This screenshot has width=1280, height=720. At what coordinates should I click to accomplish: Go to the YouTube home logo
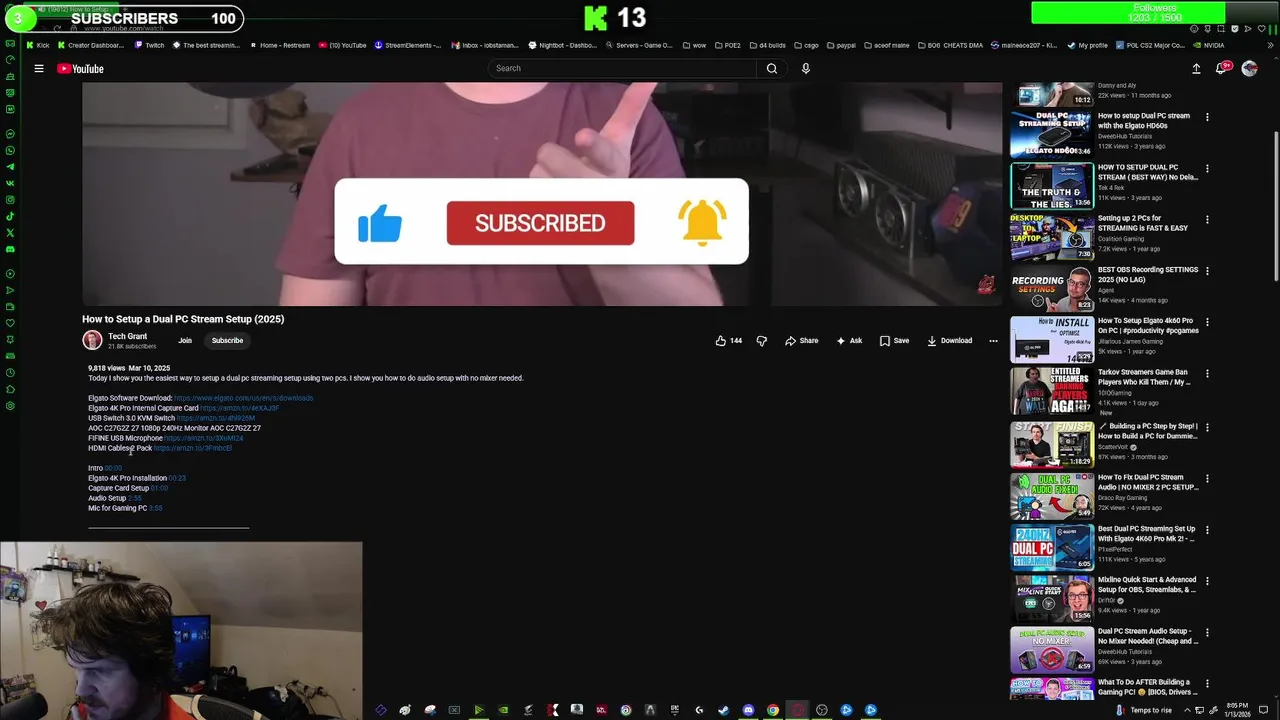(80, 69)
